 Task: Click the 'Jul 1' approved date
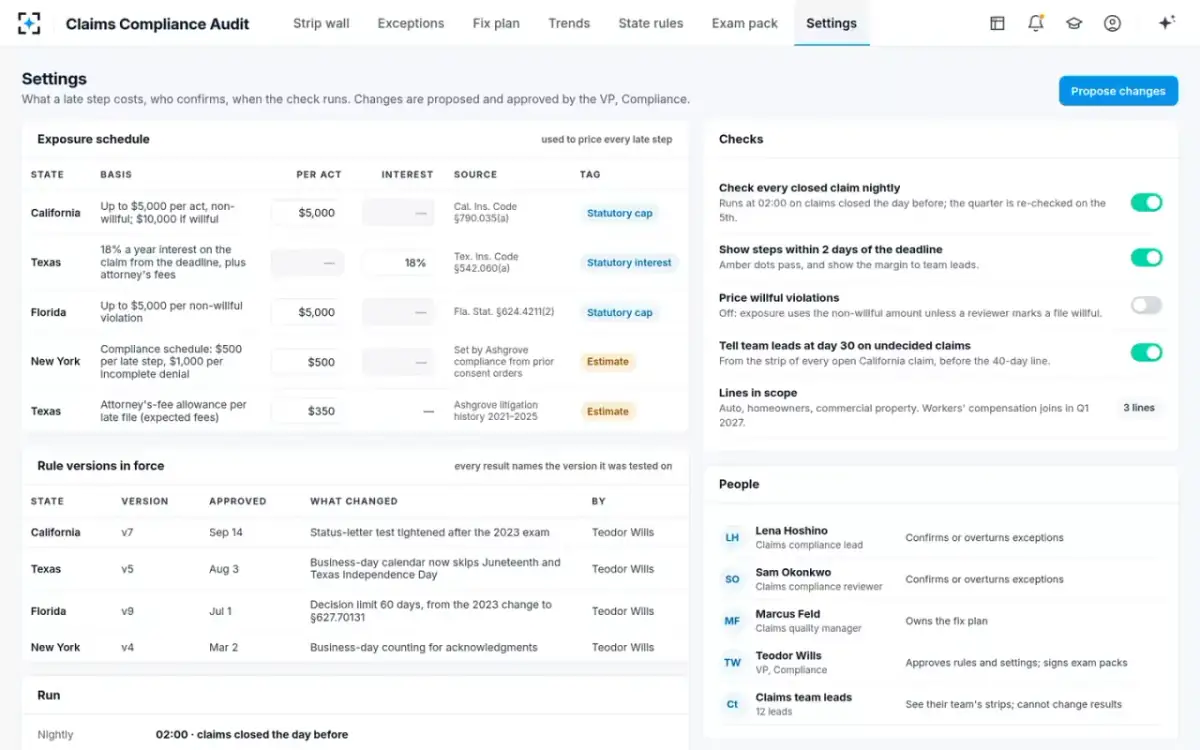click(220, 611)
